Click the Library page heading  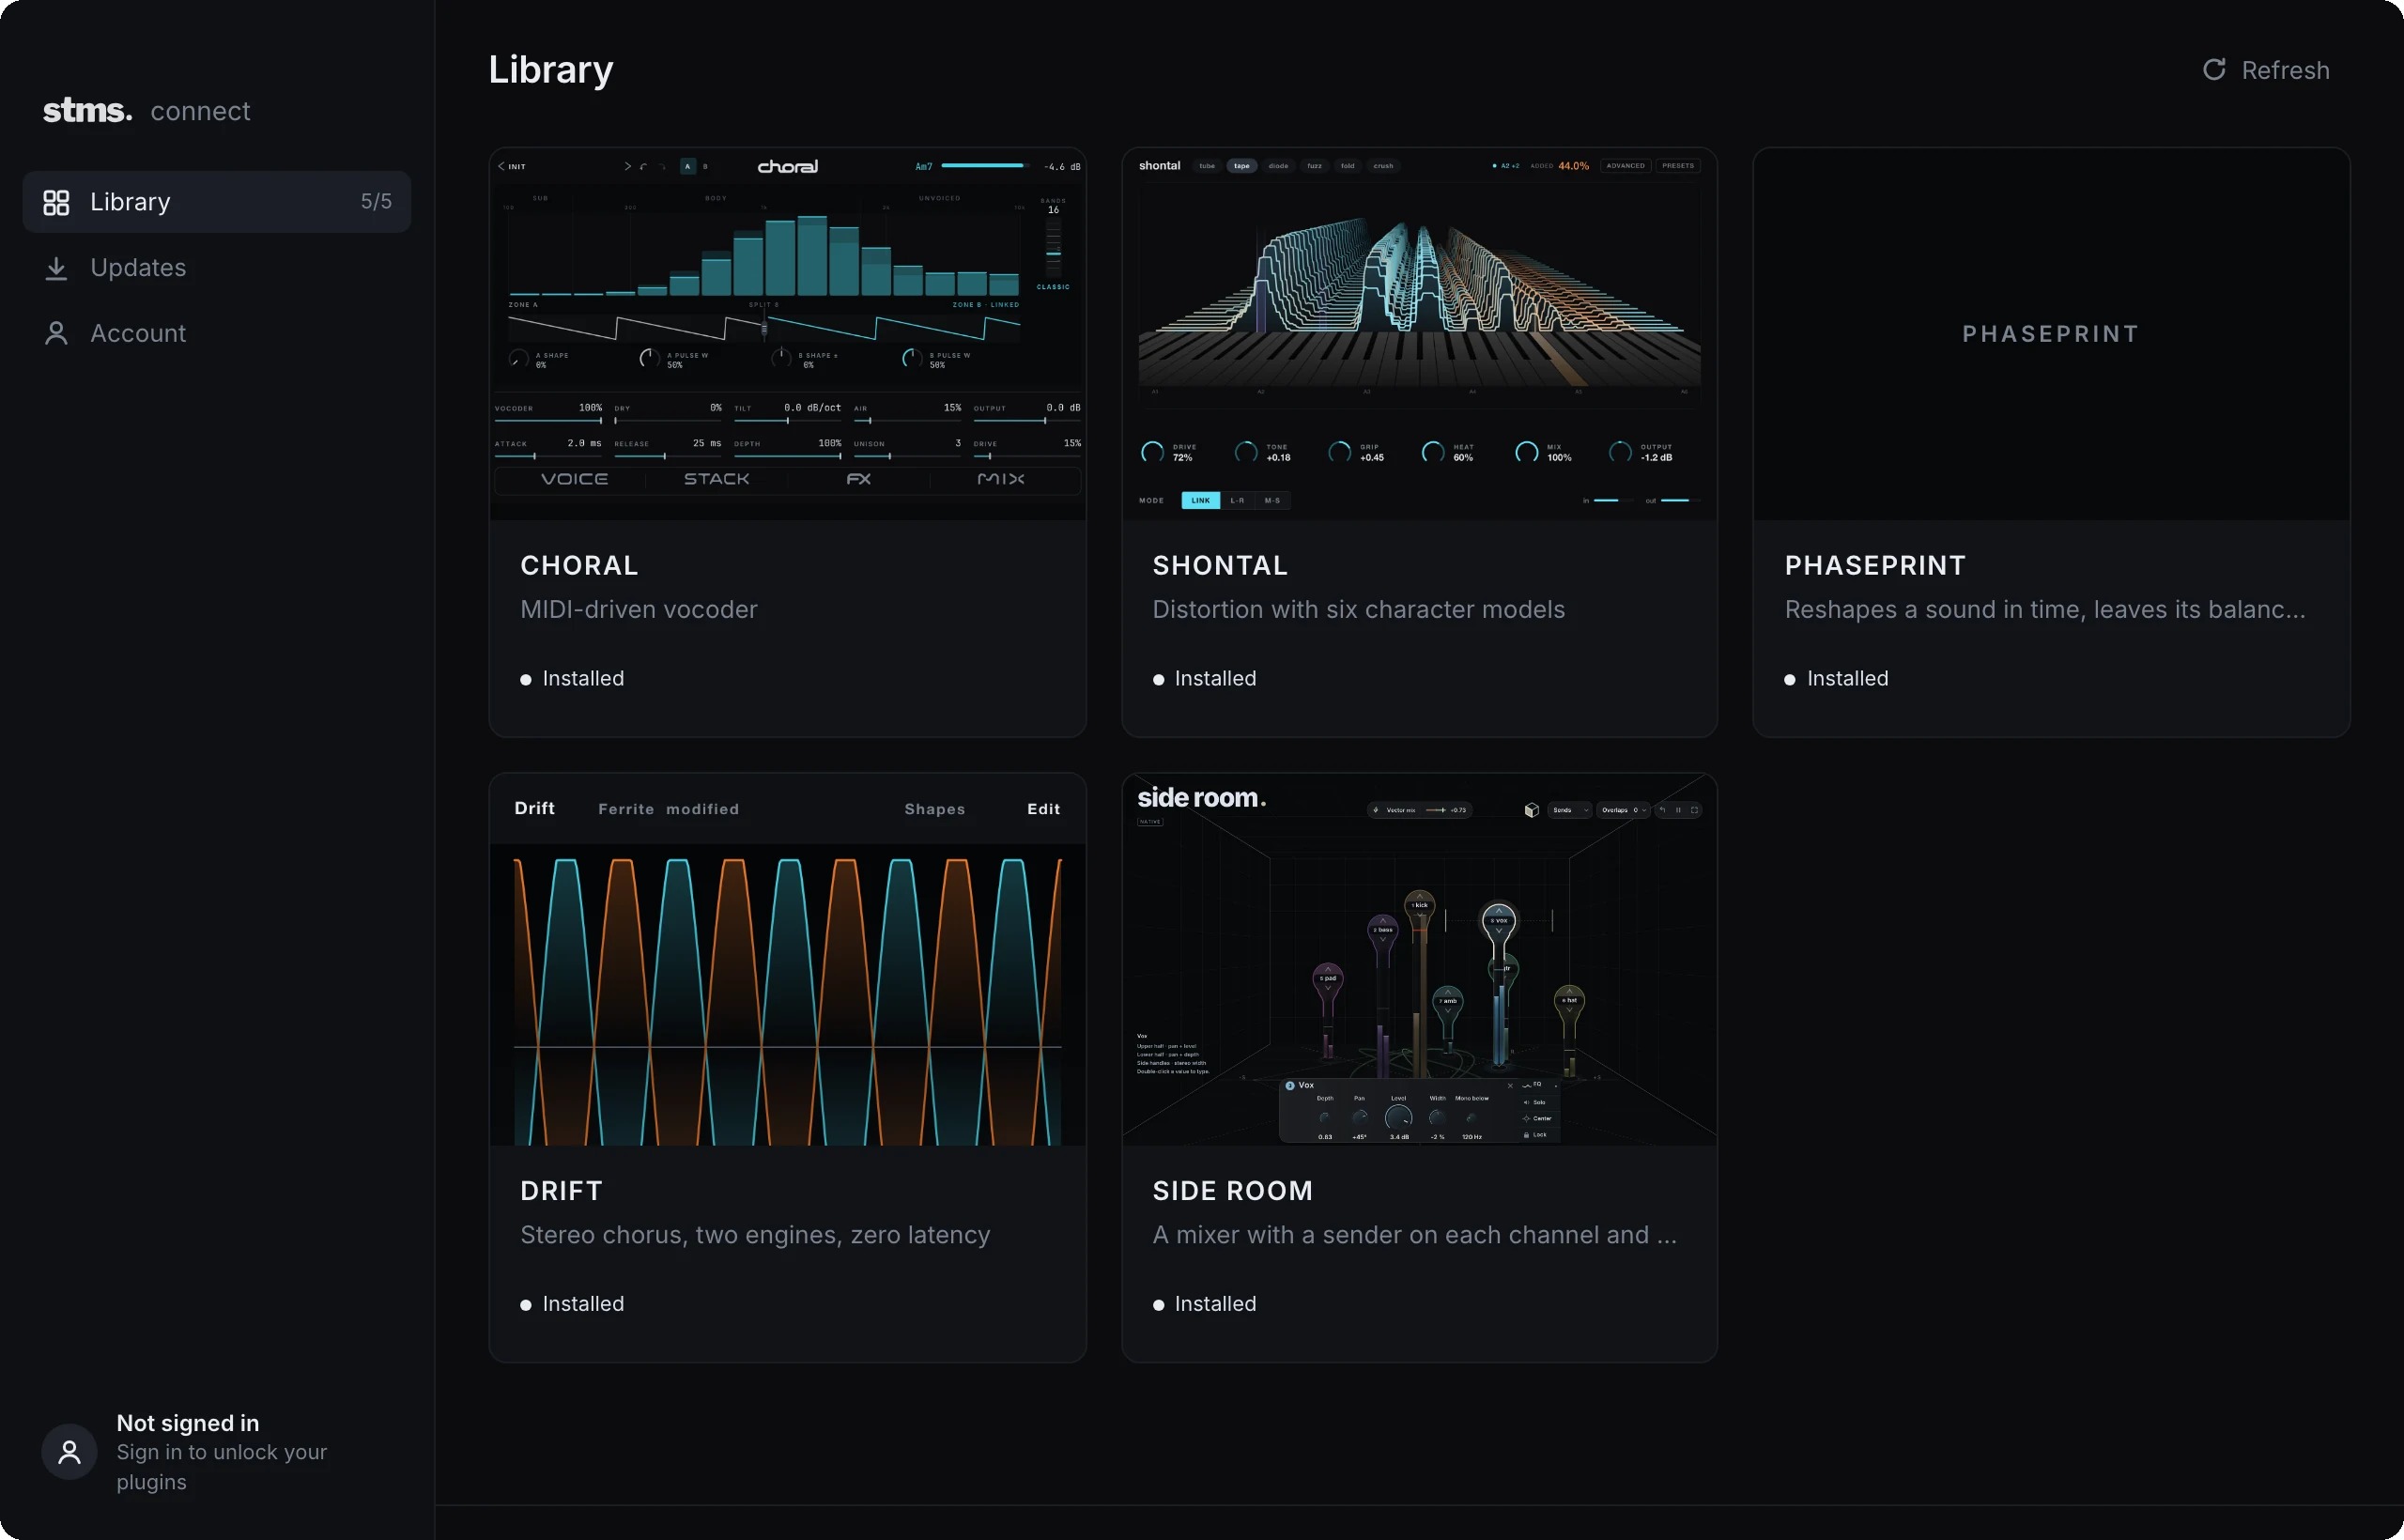coord(551,70)
